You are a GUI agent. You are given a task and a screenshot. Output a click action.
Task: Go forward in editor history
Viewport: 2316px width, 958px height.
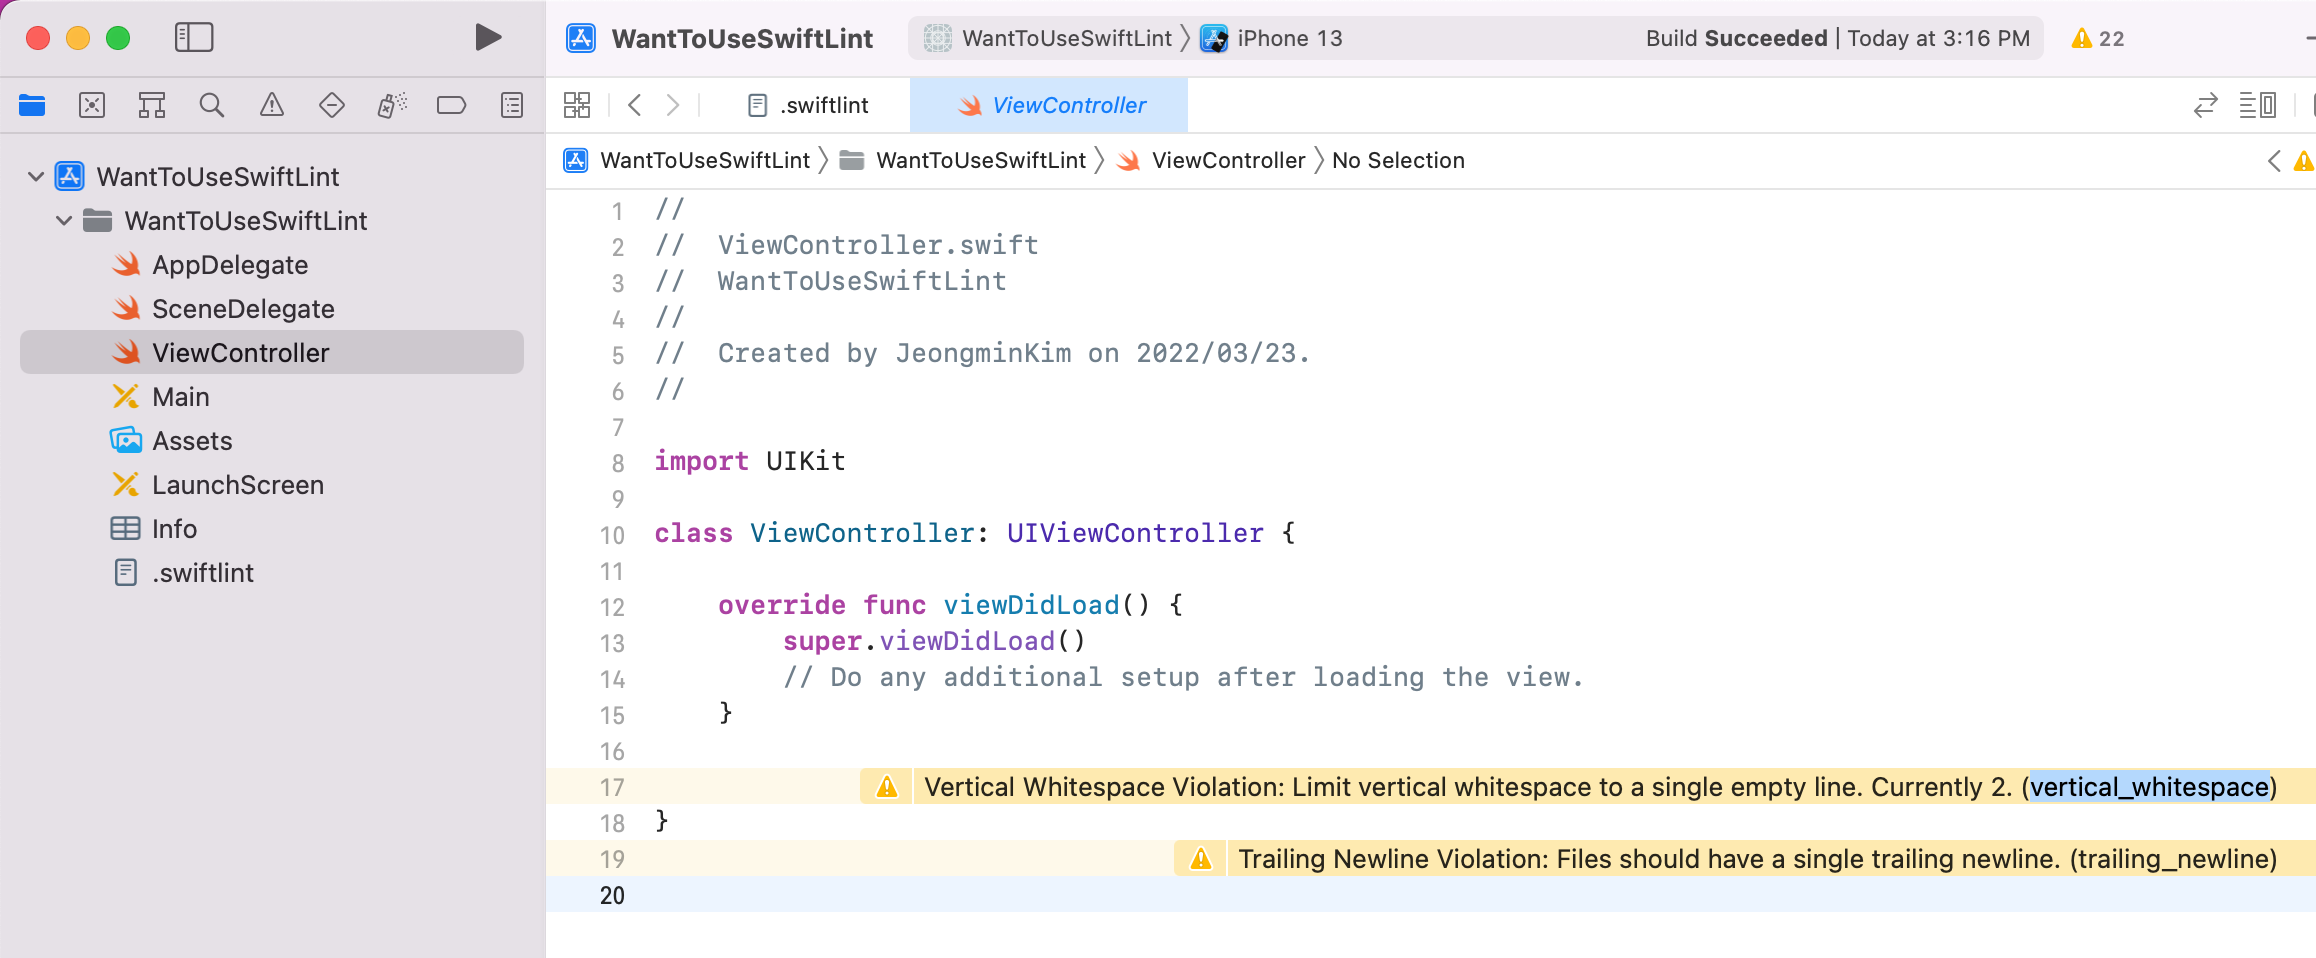coord(673,105)
